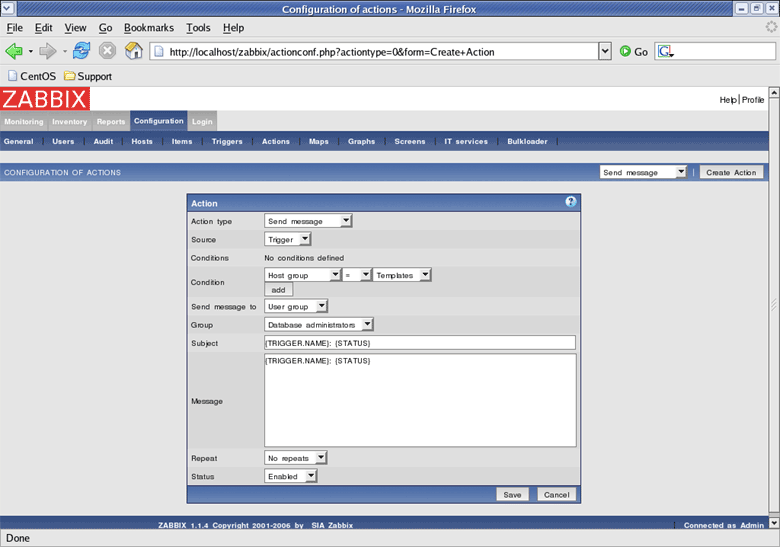Click the Forward arrow button
This screenshot has width=780, height=547.
point(47,51)
